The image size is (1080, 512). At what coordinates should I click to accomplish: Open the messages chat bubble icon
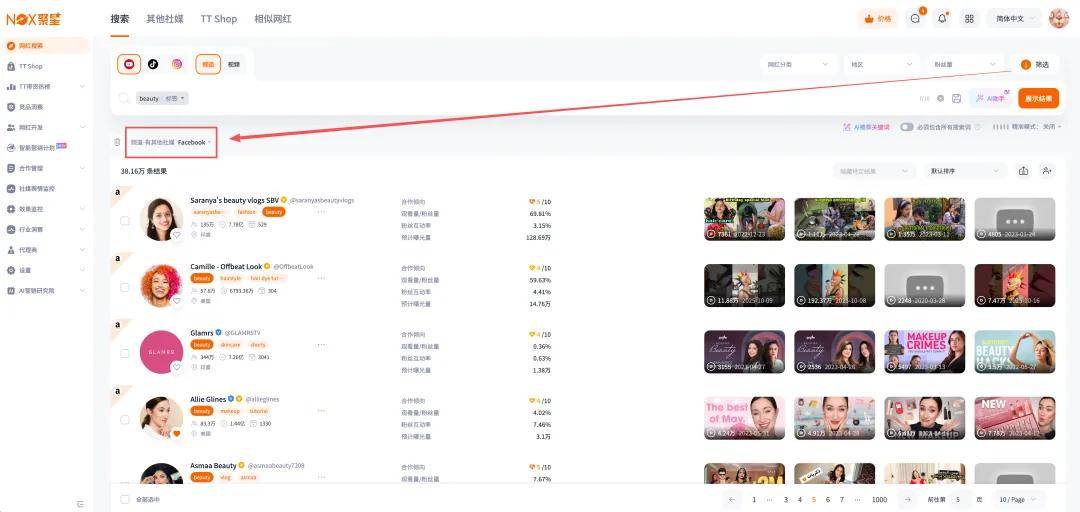(914, 19)
